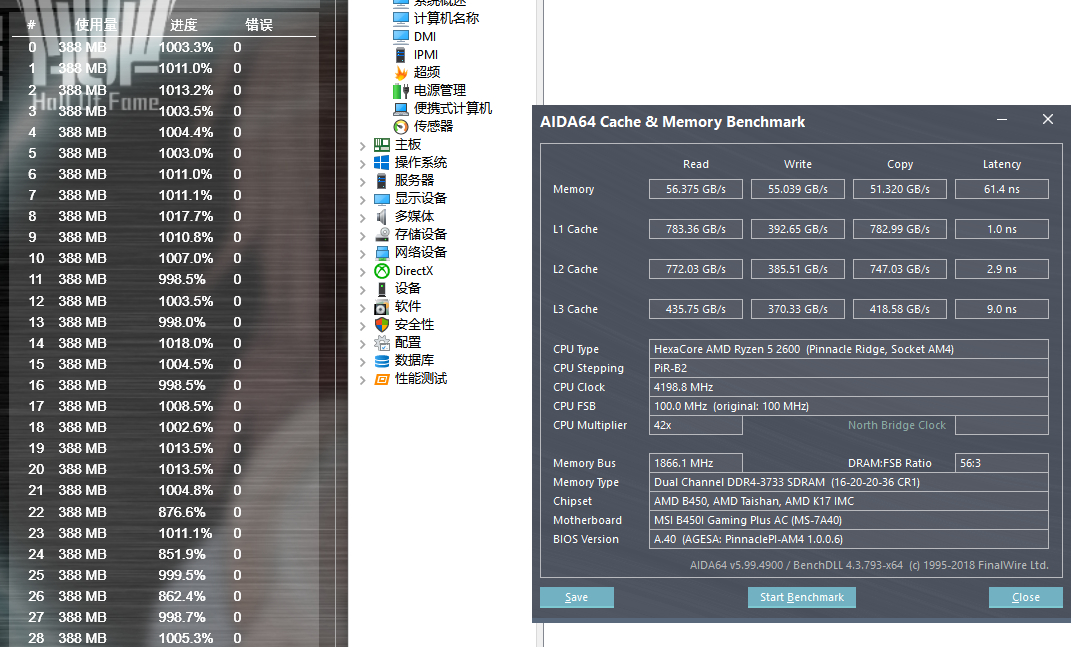Click the 设备 hardware icon

click(x=382, y=288)
